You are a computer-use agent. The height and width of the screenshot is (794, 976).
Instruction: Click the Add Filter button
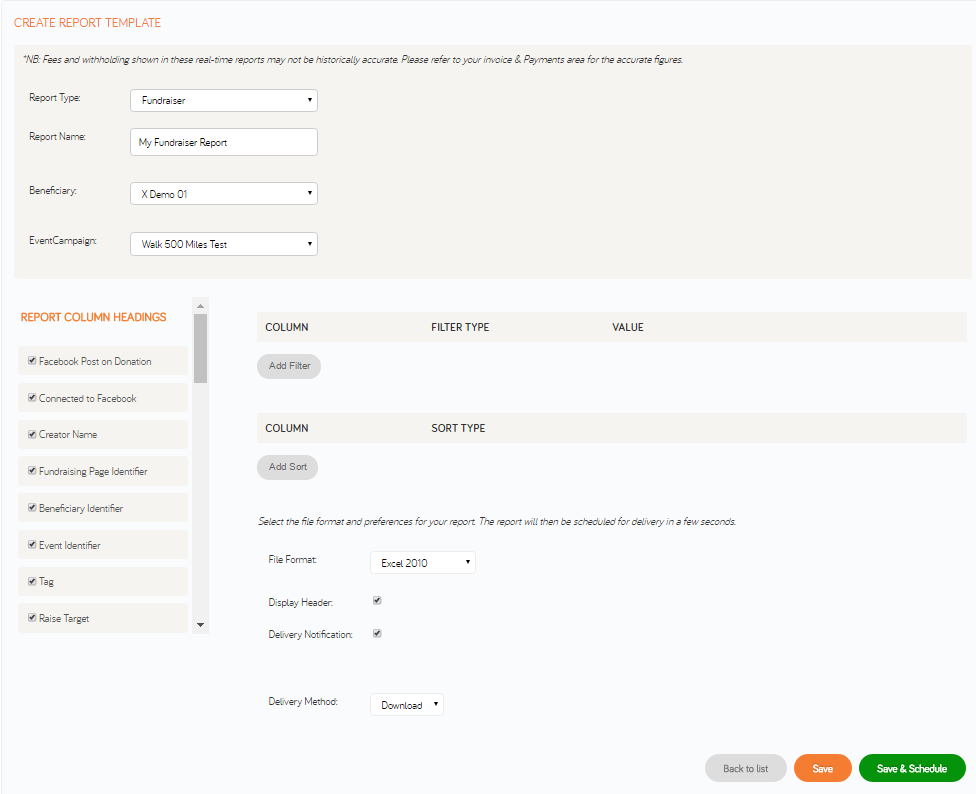point(289,366)
